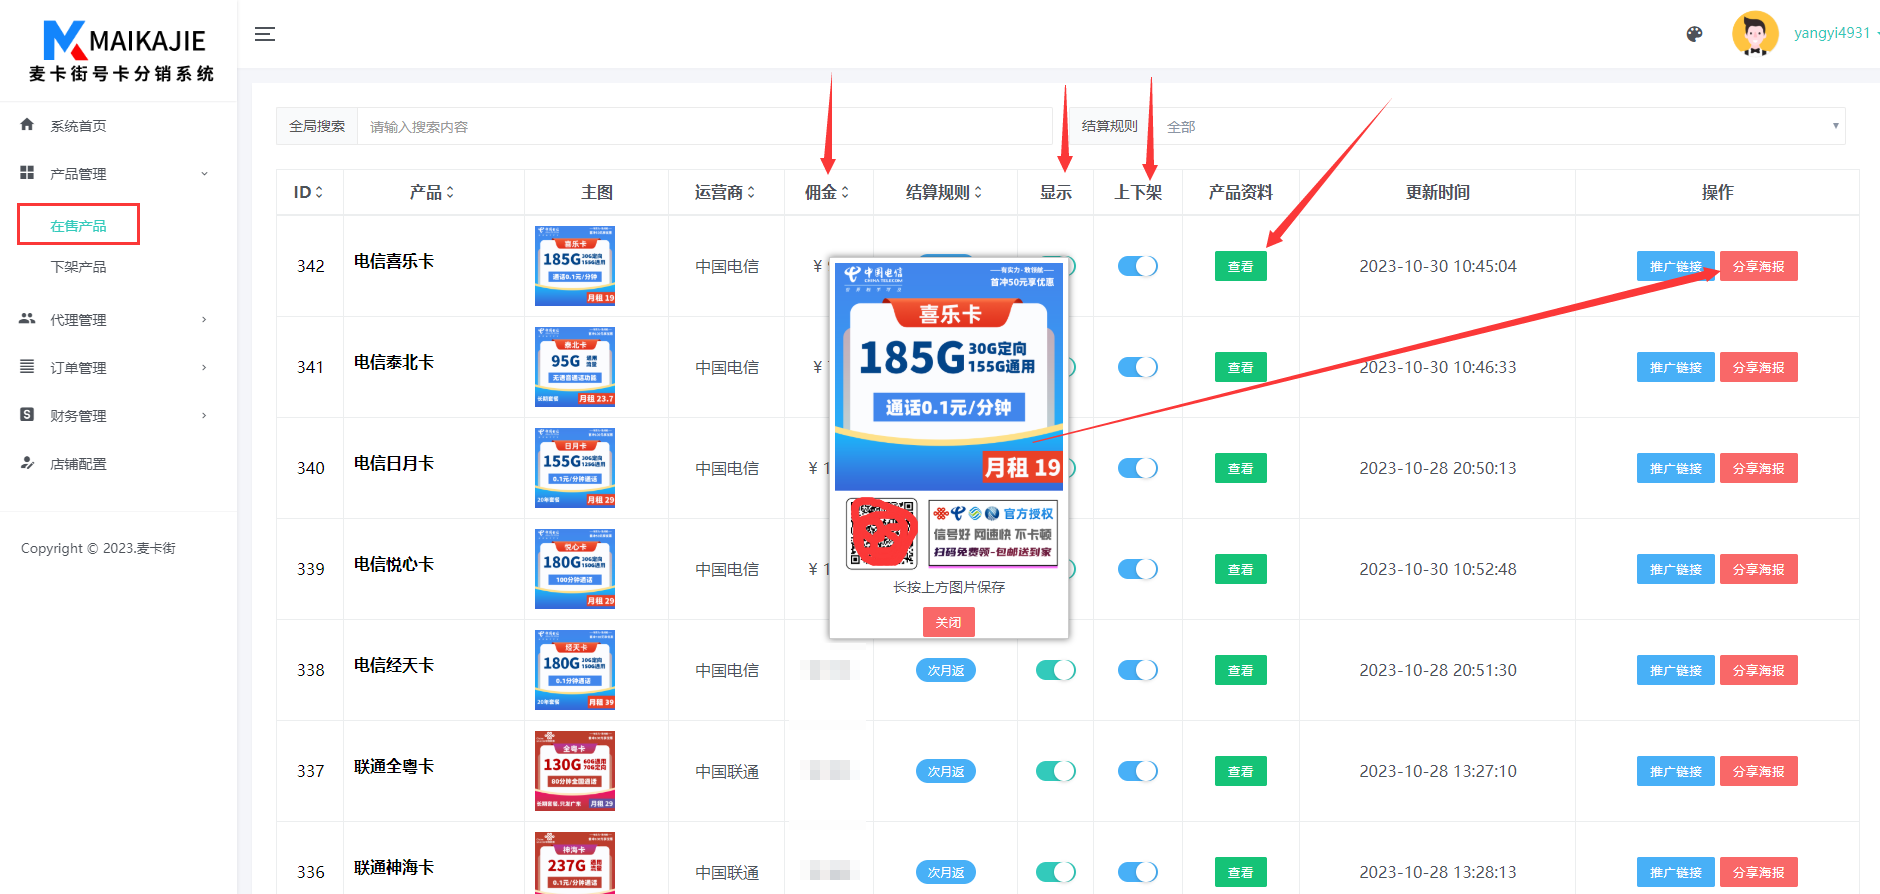
Task: Click 次月返 tag for 联通神海卡
Action: 946,872
